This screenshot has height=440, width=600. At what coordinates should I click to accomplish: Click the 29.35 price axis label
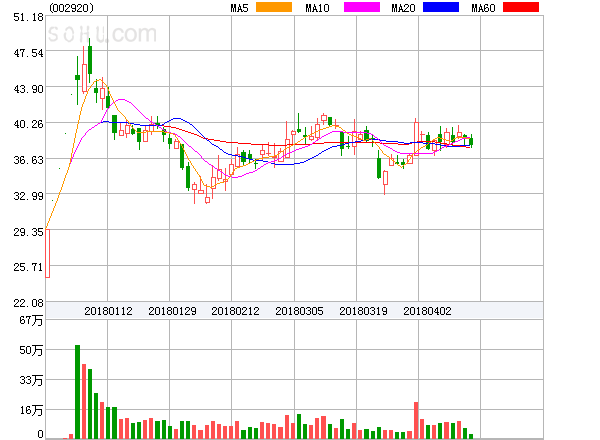click(x=28, y=232)
